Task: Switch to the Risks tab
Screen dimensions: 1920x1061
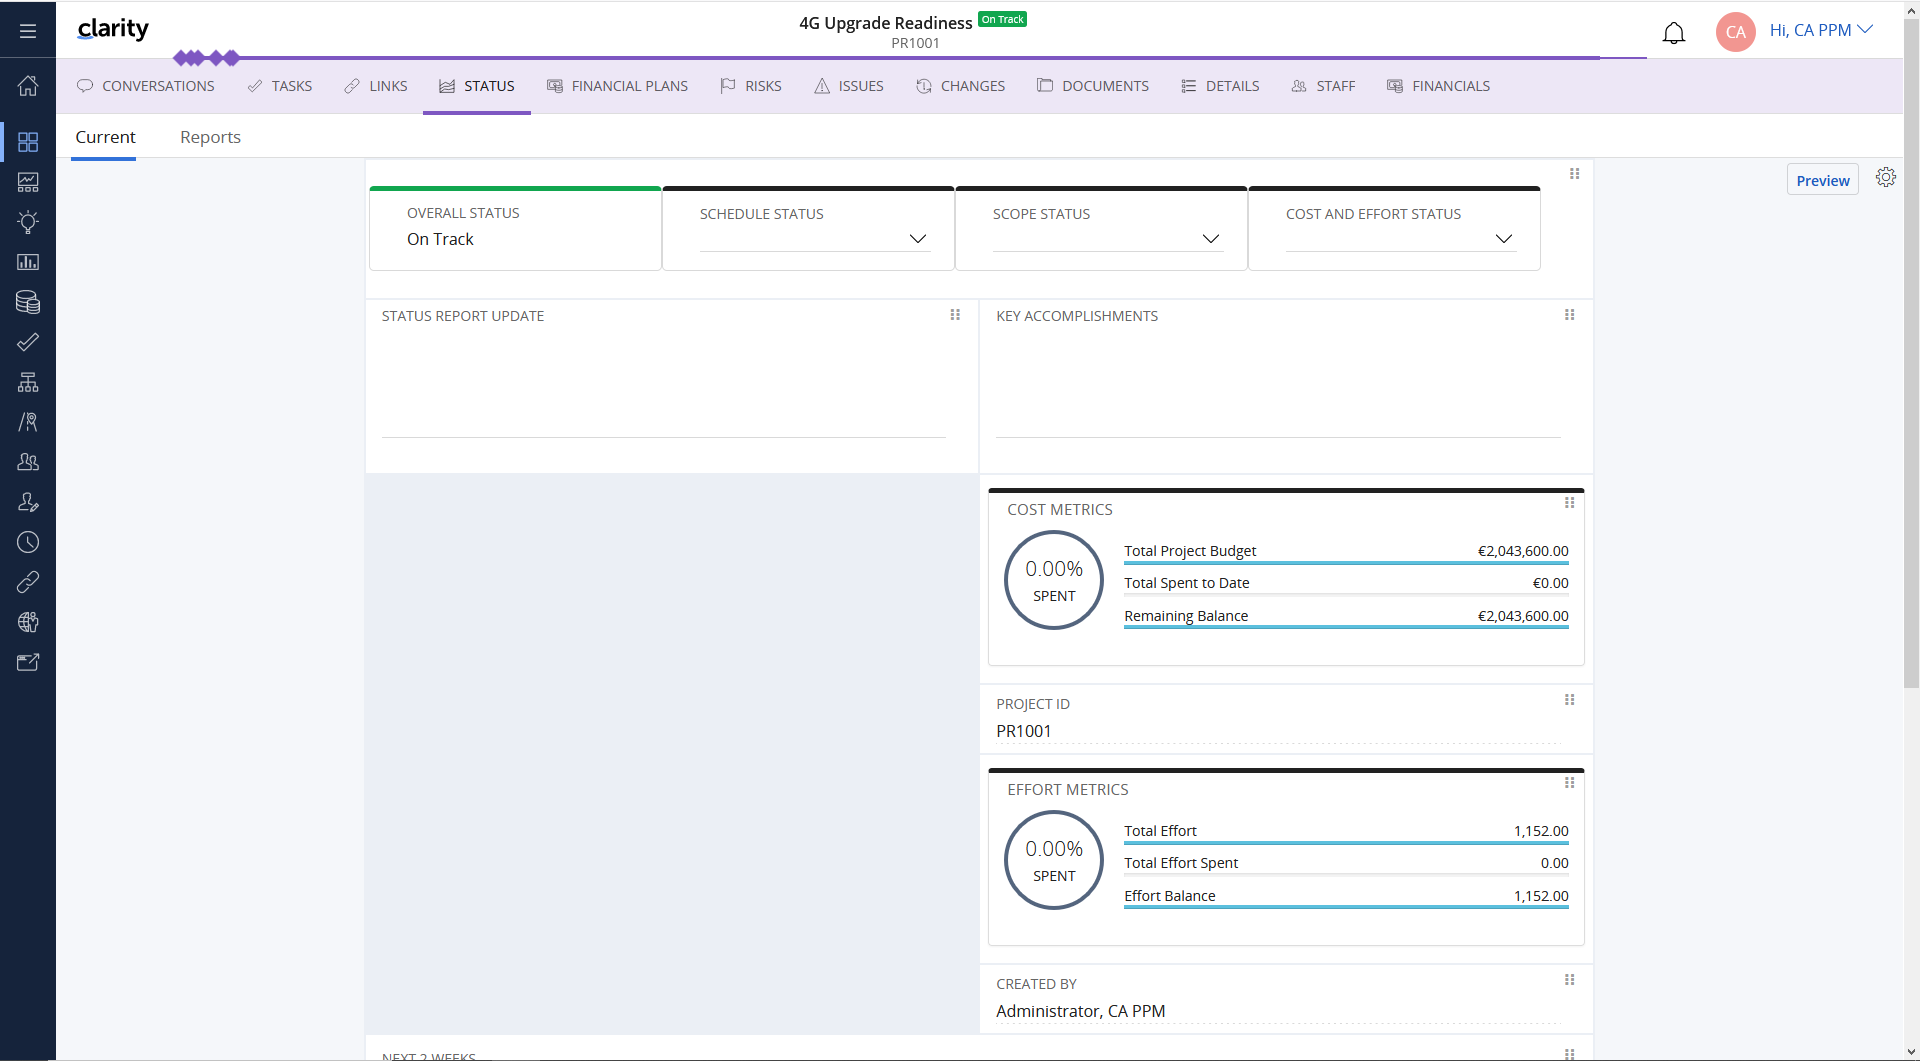Action: pos(751,86)
